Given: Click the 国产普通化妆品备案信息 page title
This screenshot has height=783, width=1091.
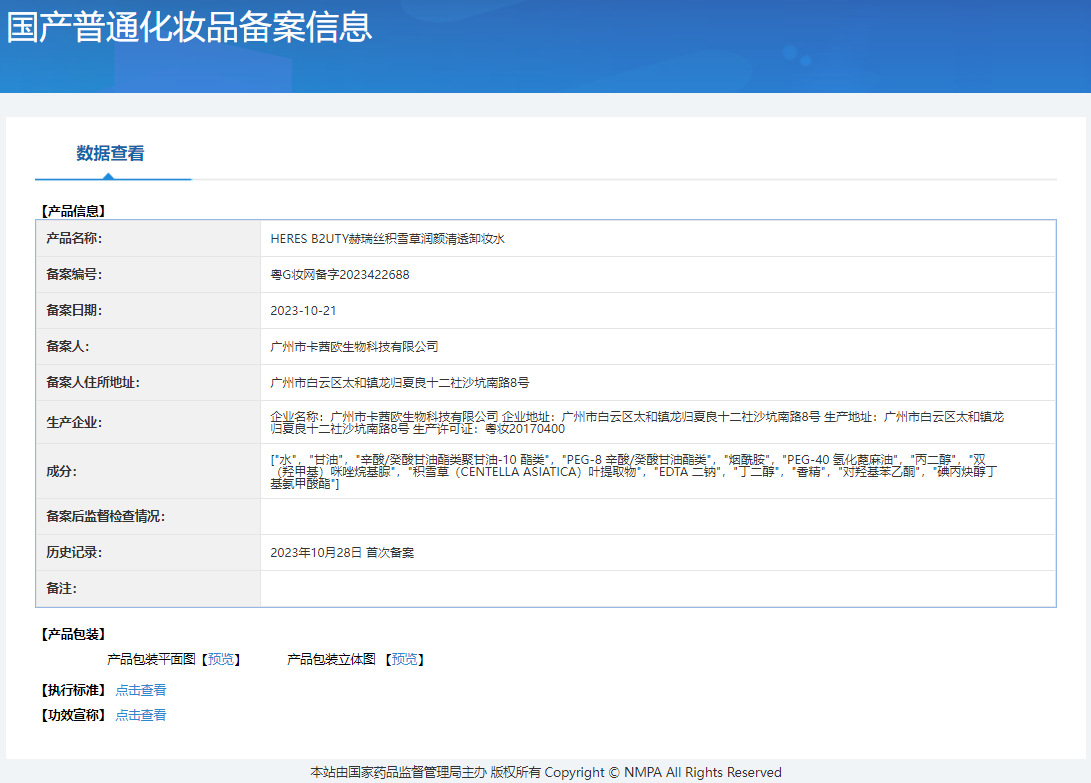Looking at the screenshot, I should [x=189, y=27].
